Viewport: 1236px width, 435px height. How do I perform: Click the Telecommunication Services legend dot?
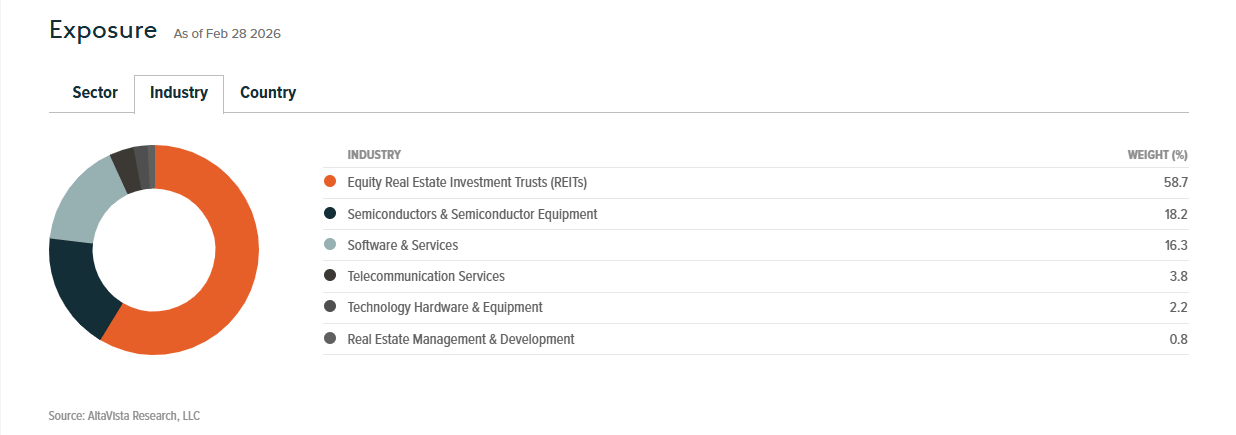[330, 276]
